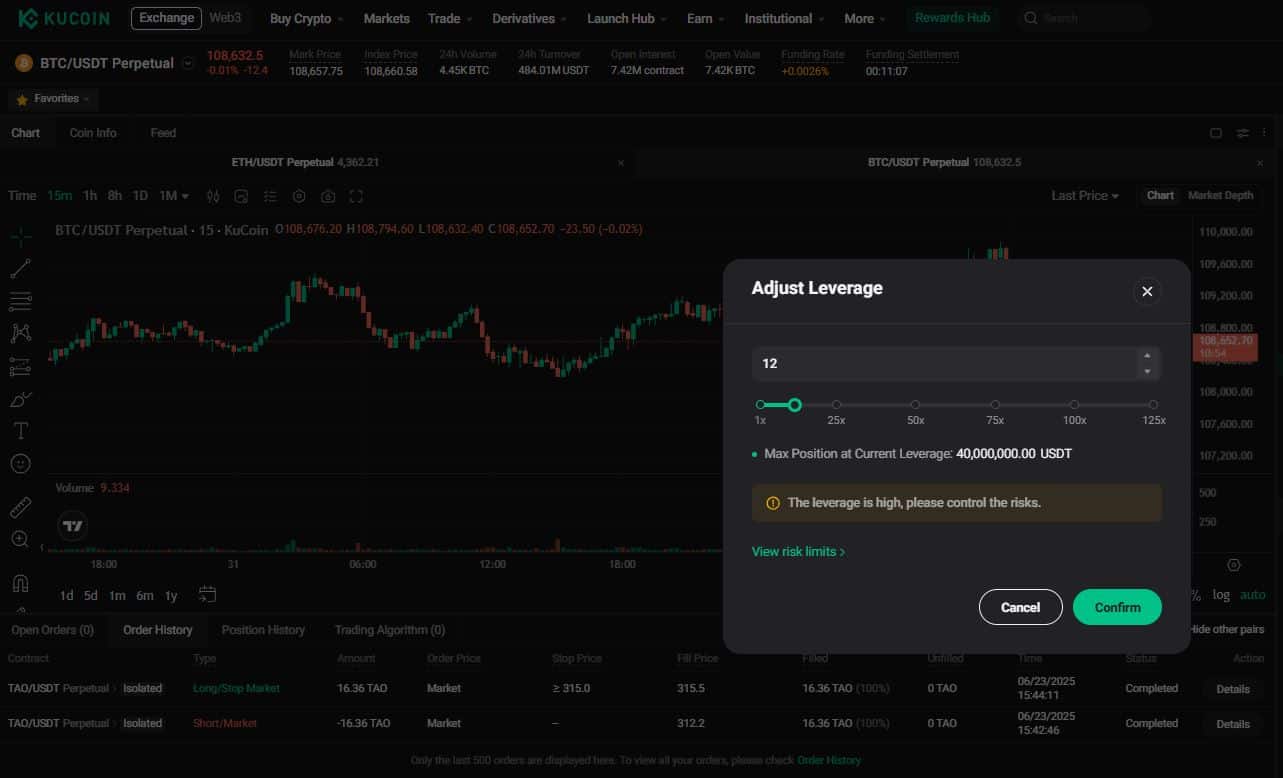Expand the Last Price dropdown
1283x778 pixels.
click(1085, 196)
